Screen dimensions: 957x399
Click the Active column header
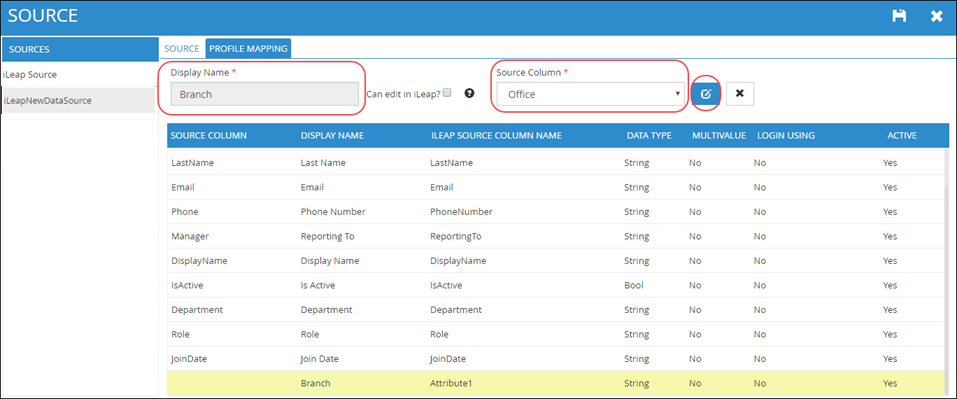click(902, 135)
